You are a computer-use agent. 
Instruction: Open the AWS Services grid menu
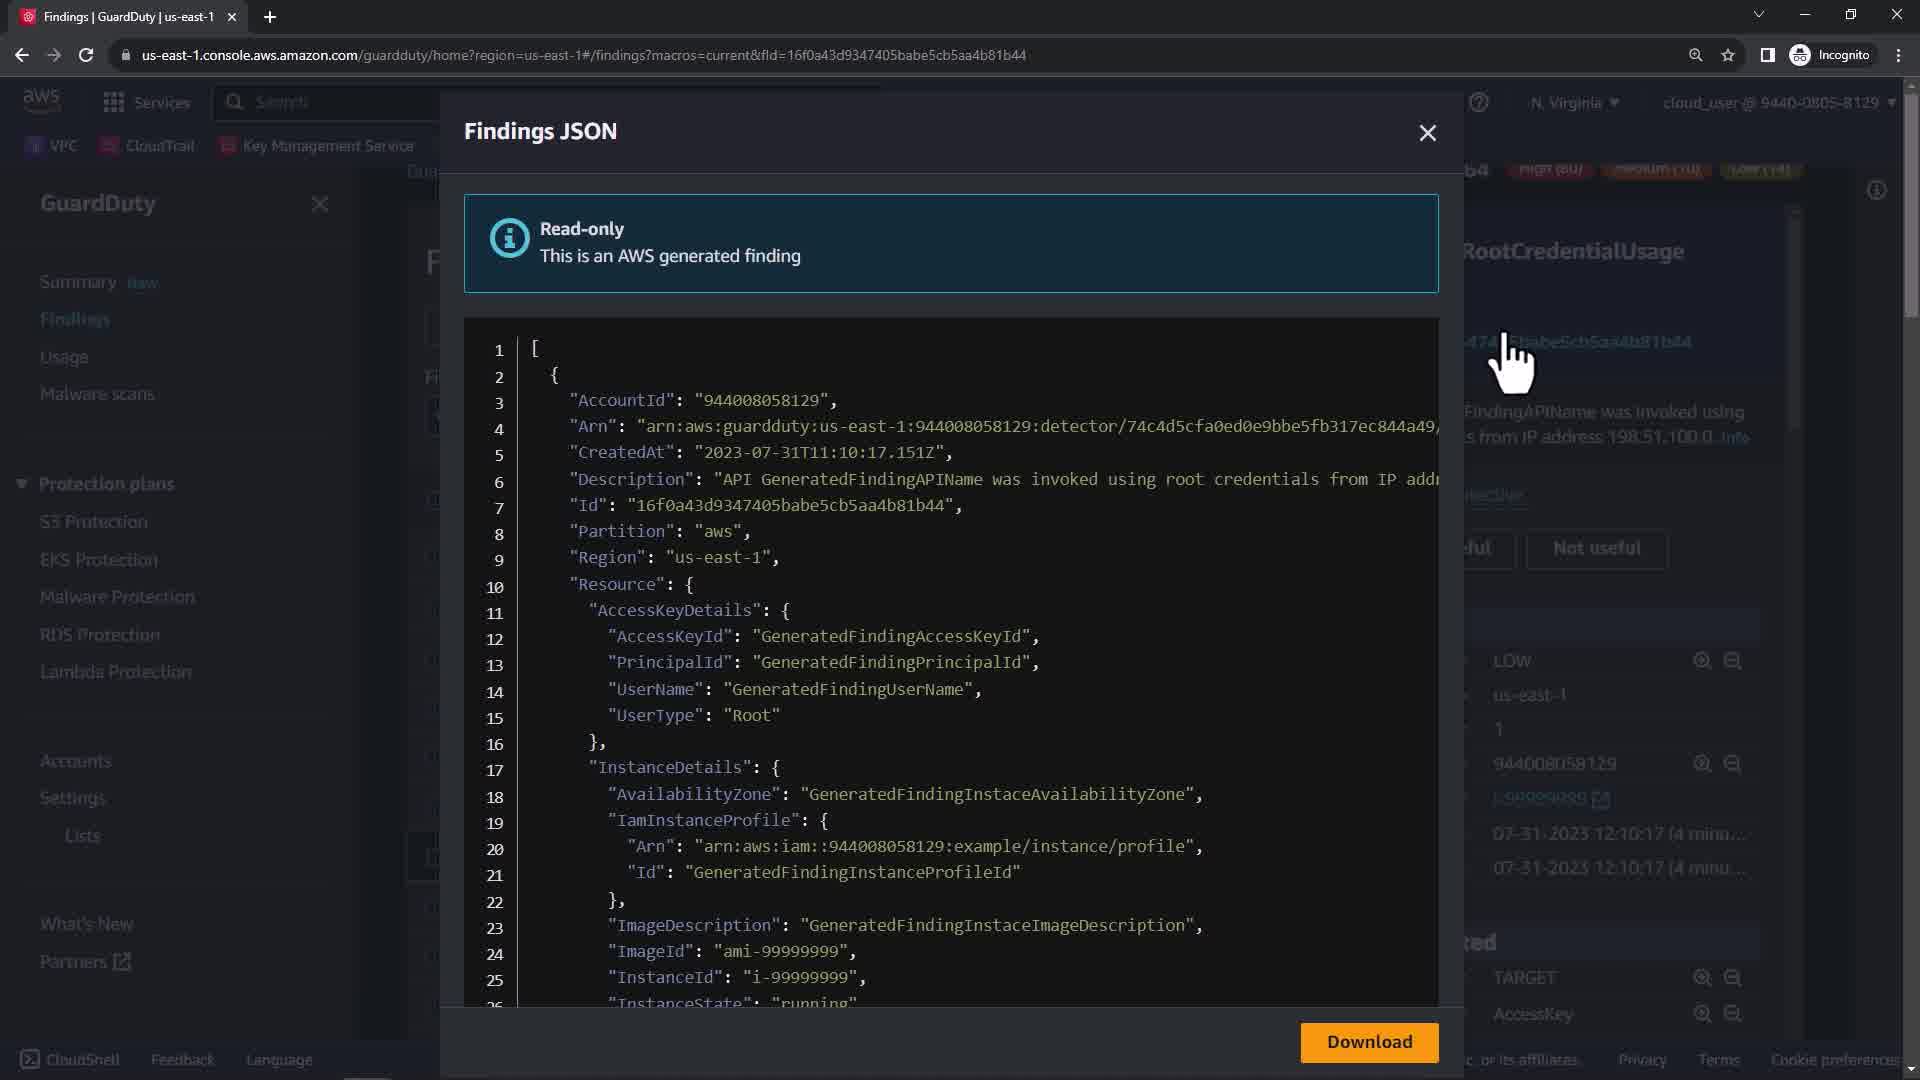point(114,102)
